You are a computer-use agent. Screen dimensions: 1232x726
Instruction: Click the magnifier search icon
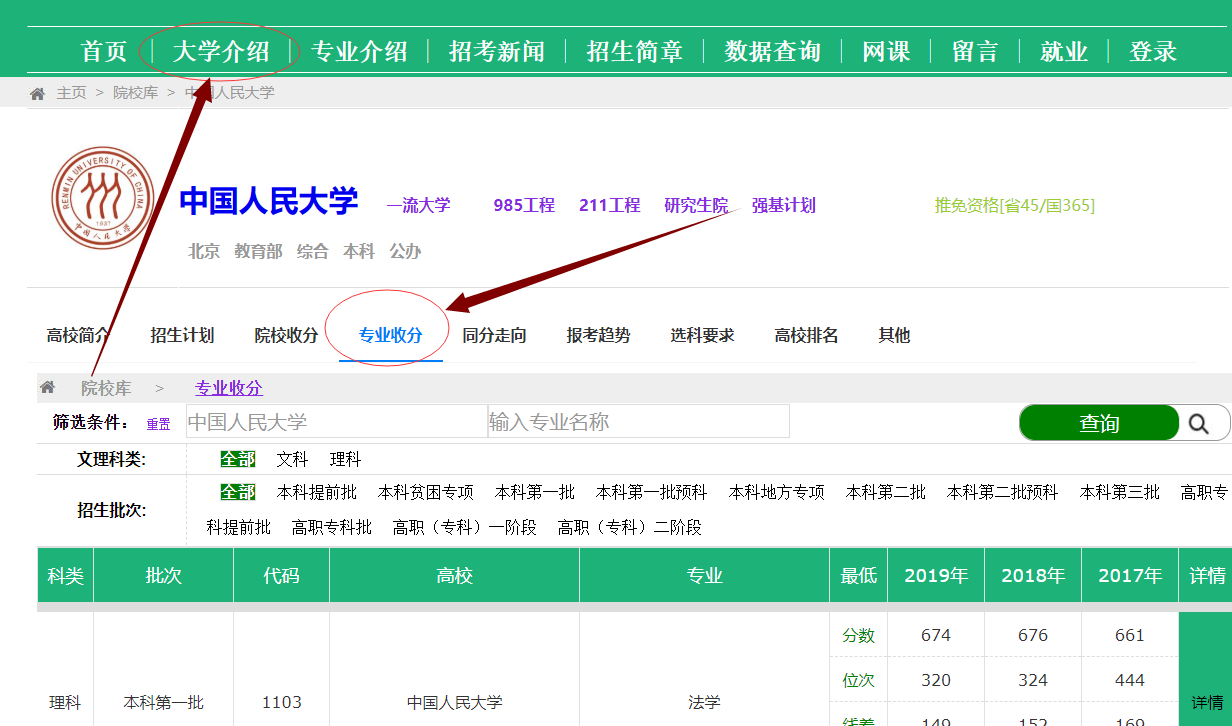pos(1198,423)
